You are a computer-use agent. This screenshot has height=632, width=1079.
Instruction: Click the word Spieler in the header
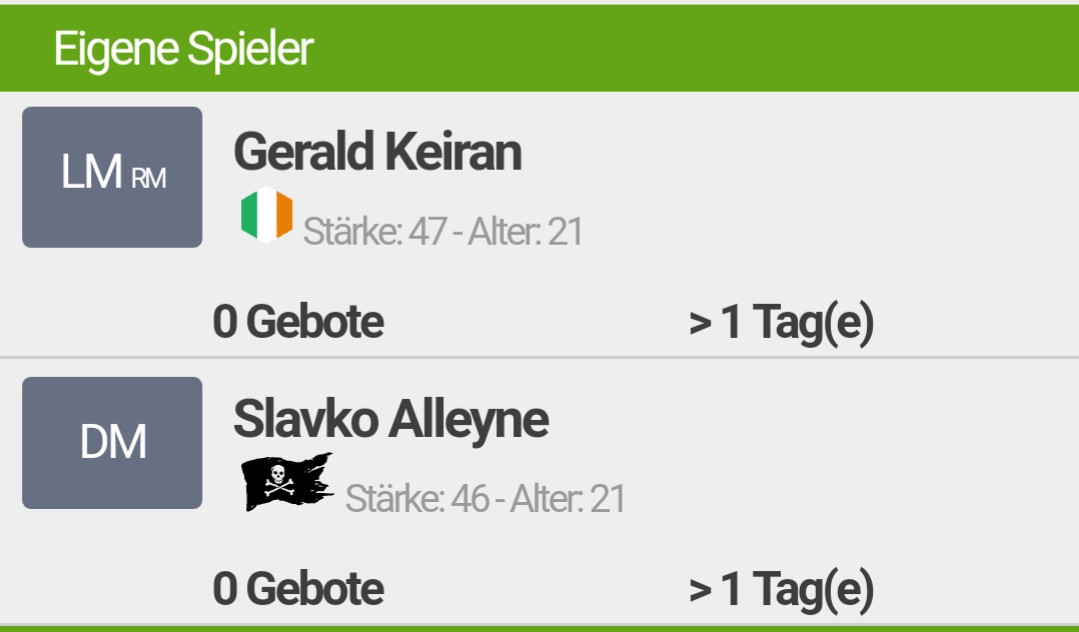[250, 50]
